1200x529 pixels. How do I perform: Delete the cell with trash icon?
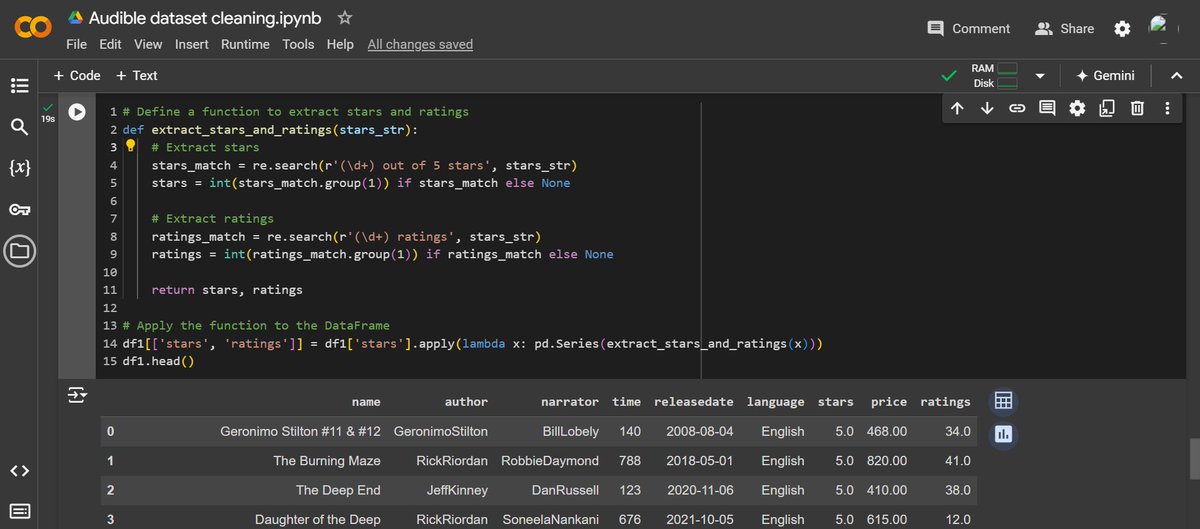pyautogui.click(x=1137, y=108)
